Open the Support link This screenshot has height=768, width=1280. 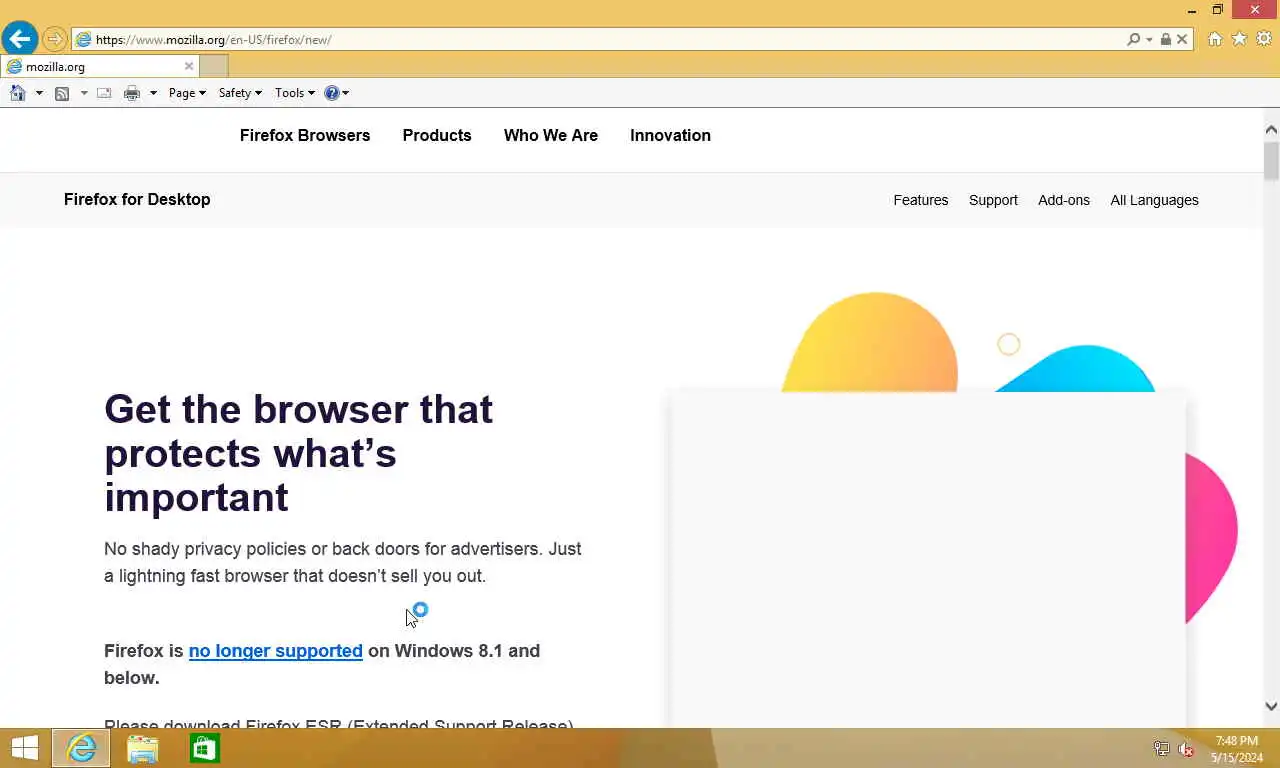[x=993, y=200]
